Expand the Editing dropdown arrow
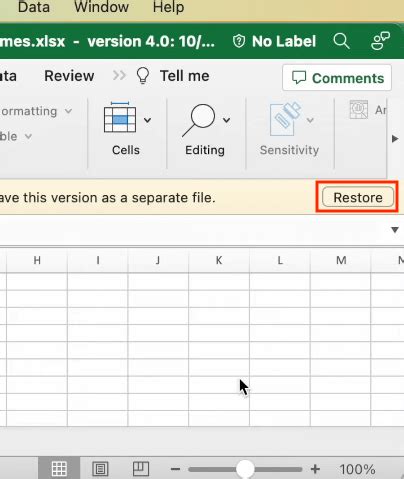The width and height of the screenshot is (404, 479). click(226, 120)
